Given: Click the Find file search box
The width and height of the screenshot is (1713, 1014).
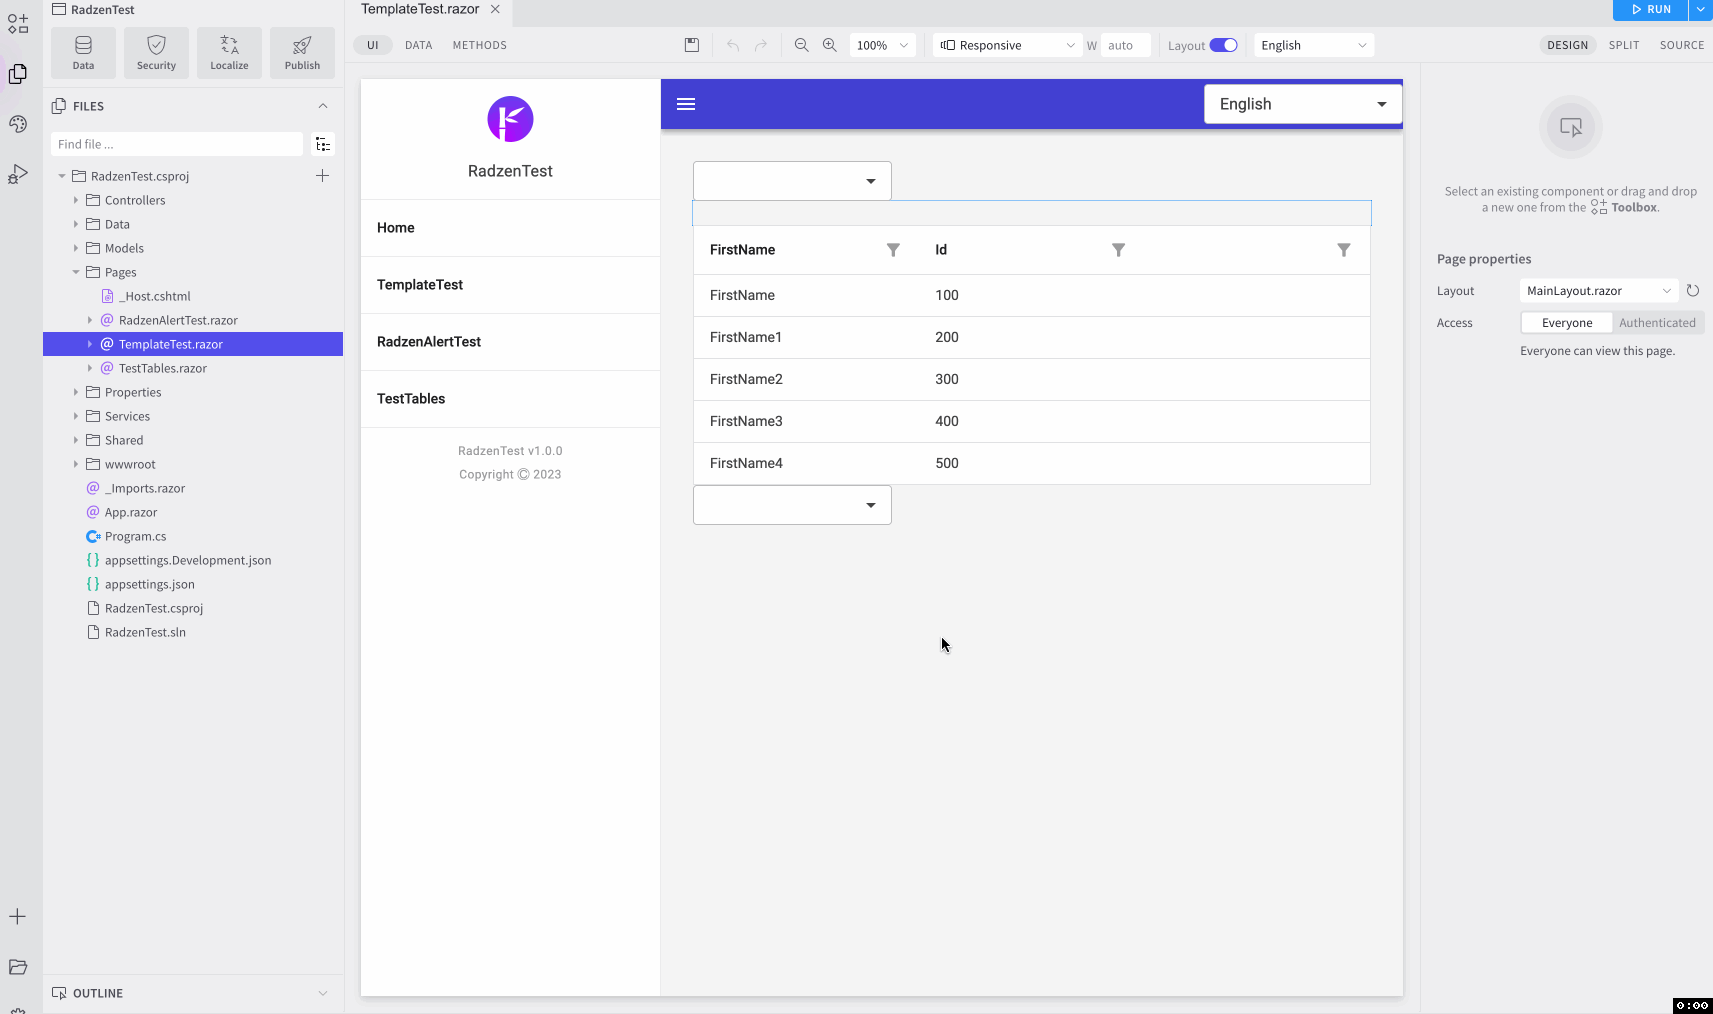Looking at the screenshot, I should [176, 143].
